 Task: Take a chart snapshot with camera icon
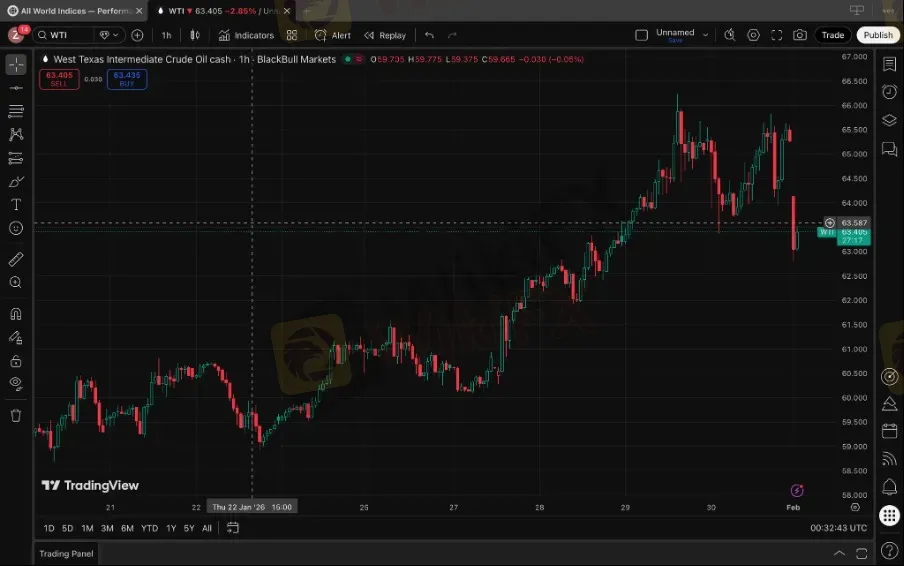click(x=800, y=35)
